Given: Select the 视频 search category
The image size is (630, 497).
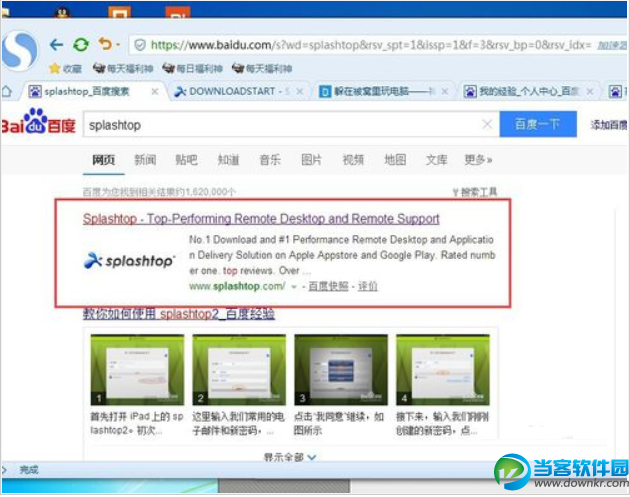Looking at the screenshot, I should [353, 160].
